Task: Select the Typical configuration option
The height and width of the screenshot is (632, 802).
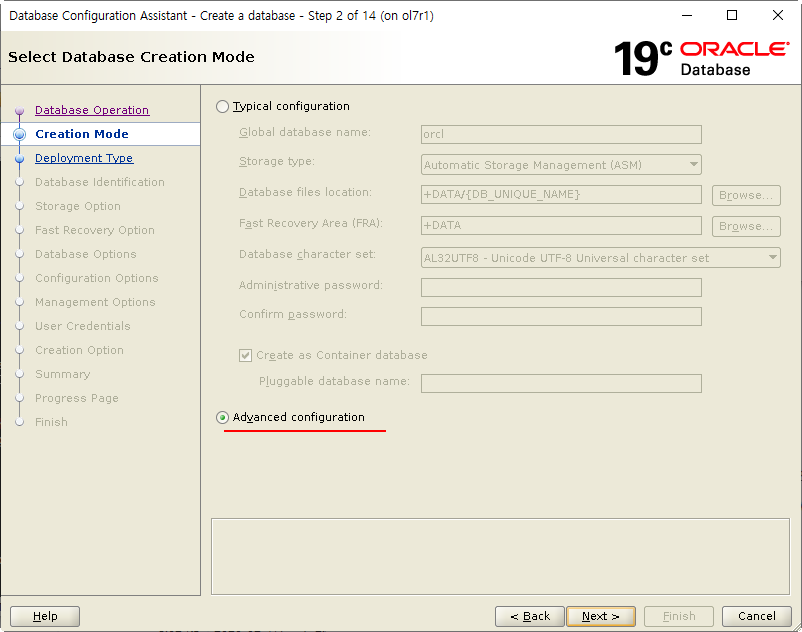Action: tap(222, 106)
